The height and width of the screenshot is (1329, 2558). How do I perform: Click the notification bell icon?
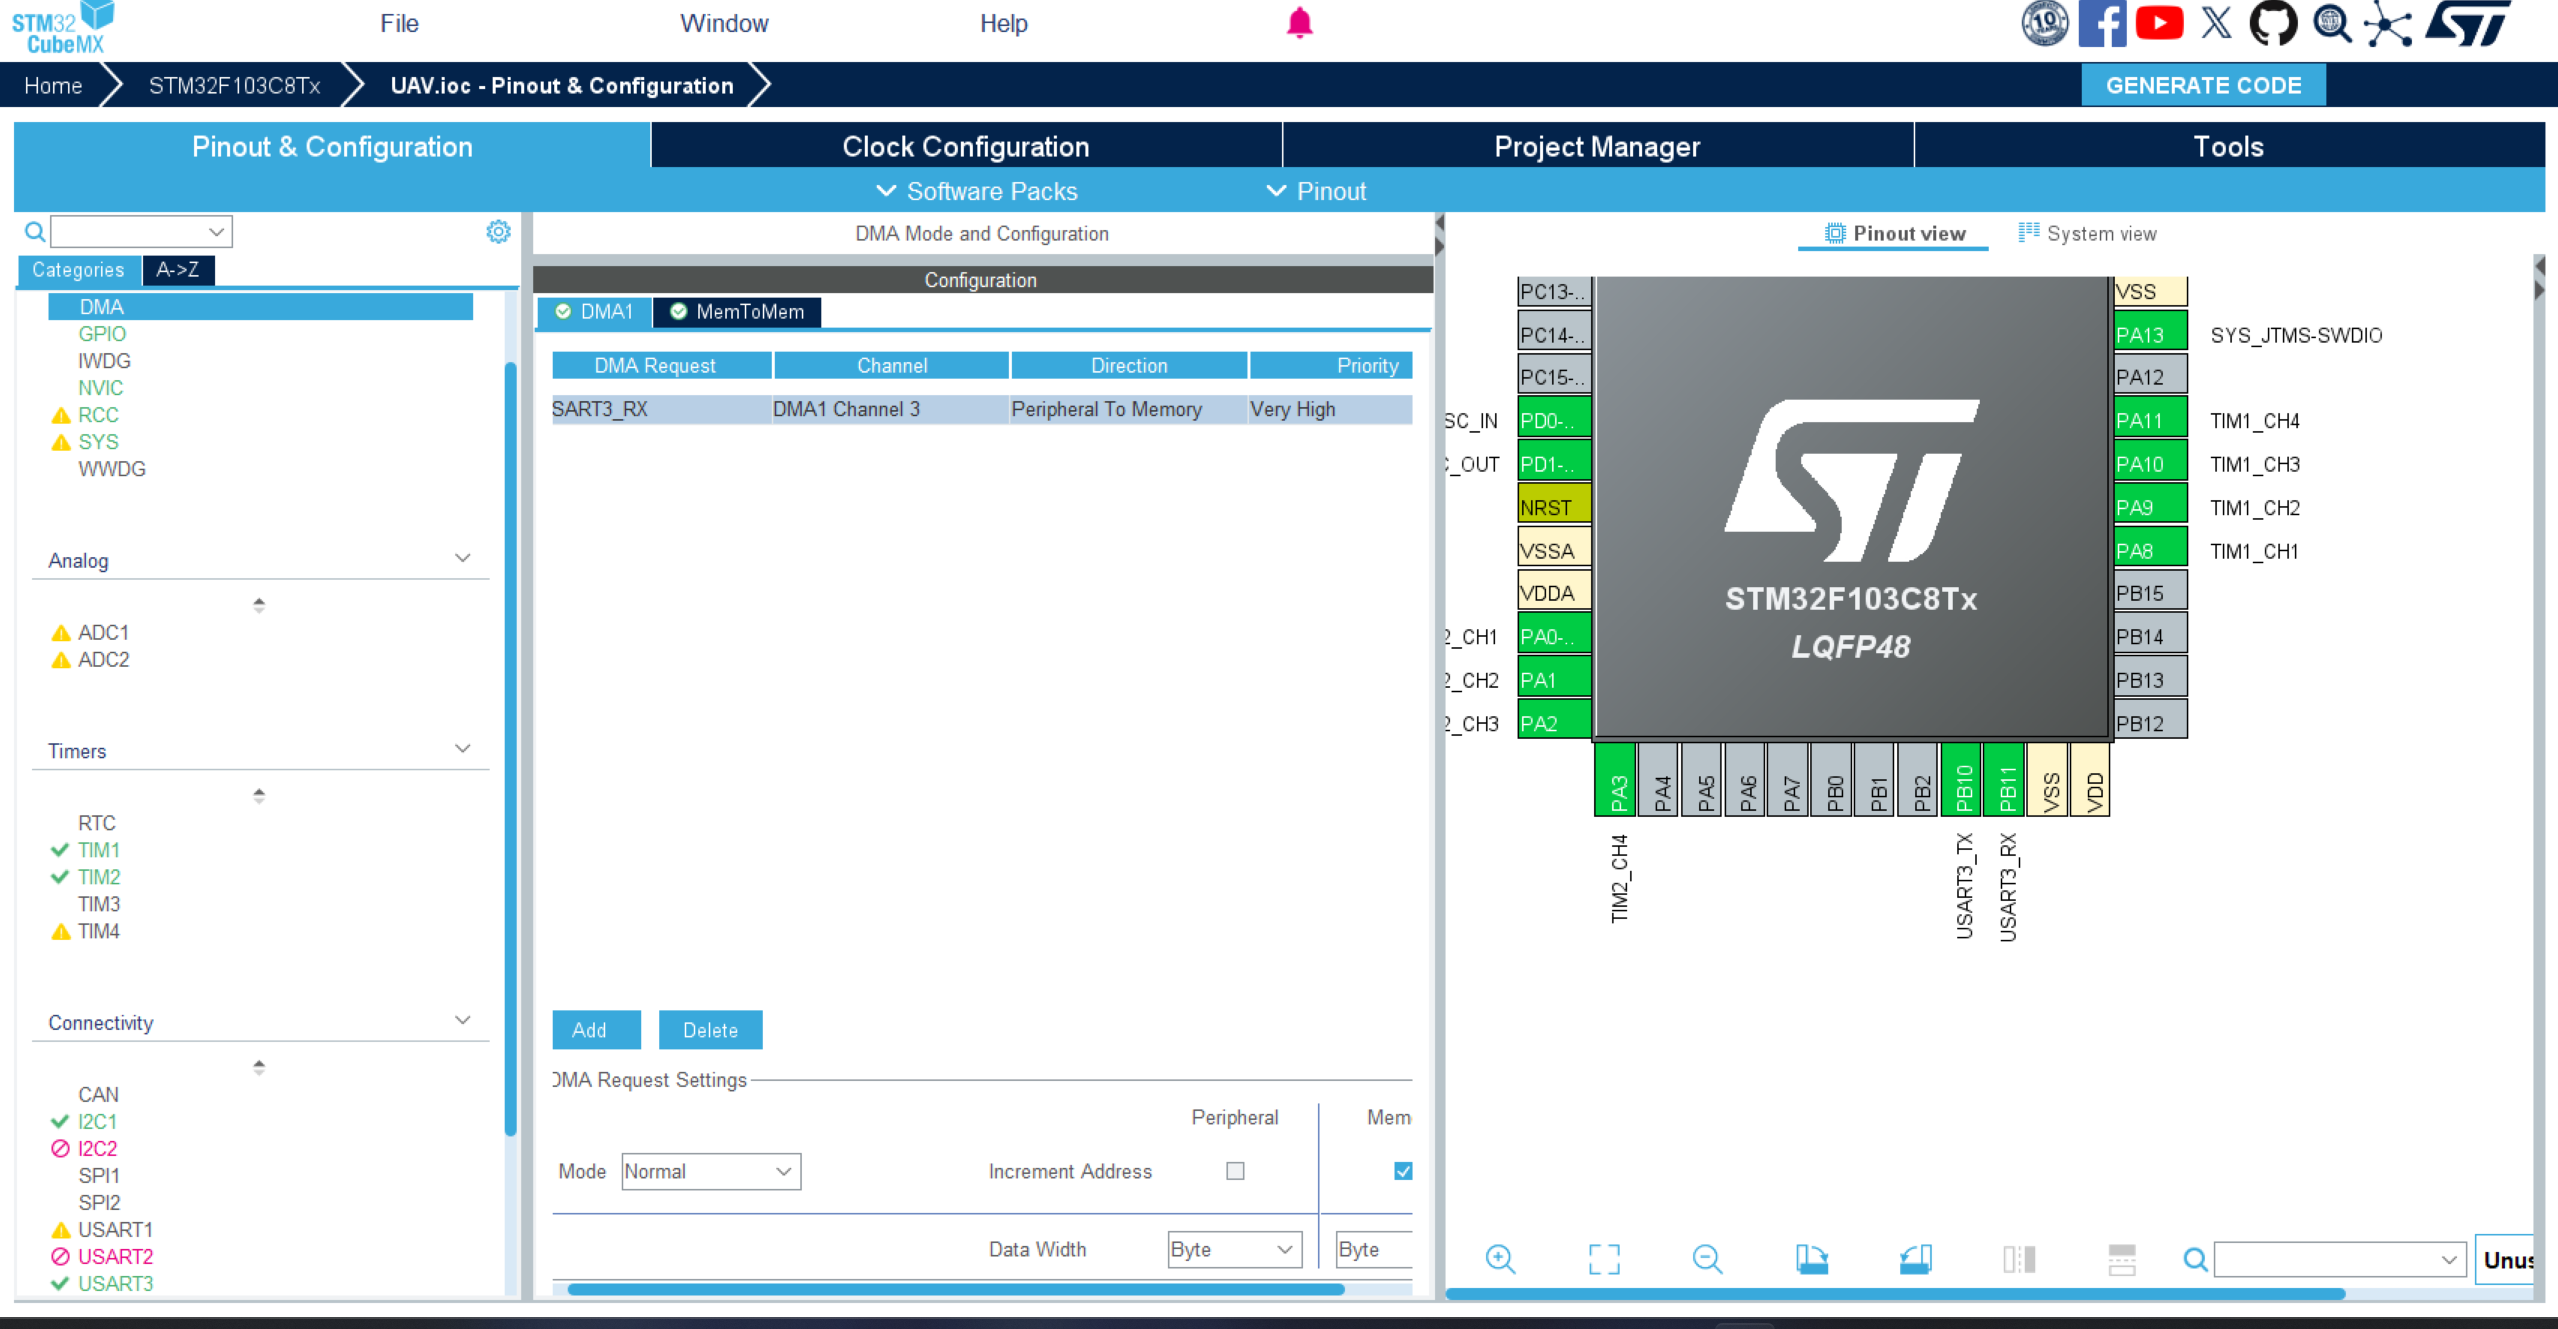[1299, 22]
